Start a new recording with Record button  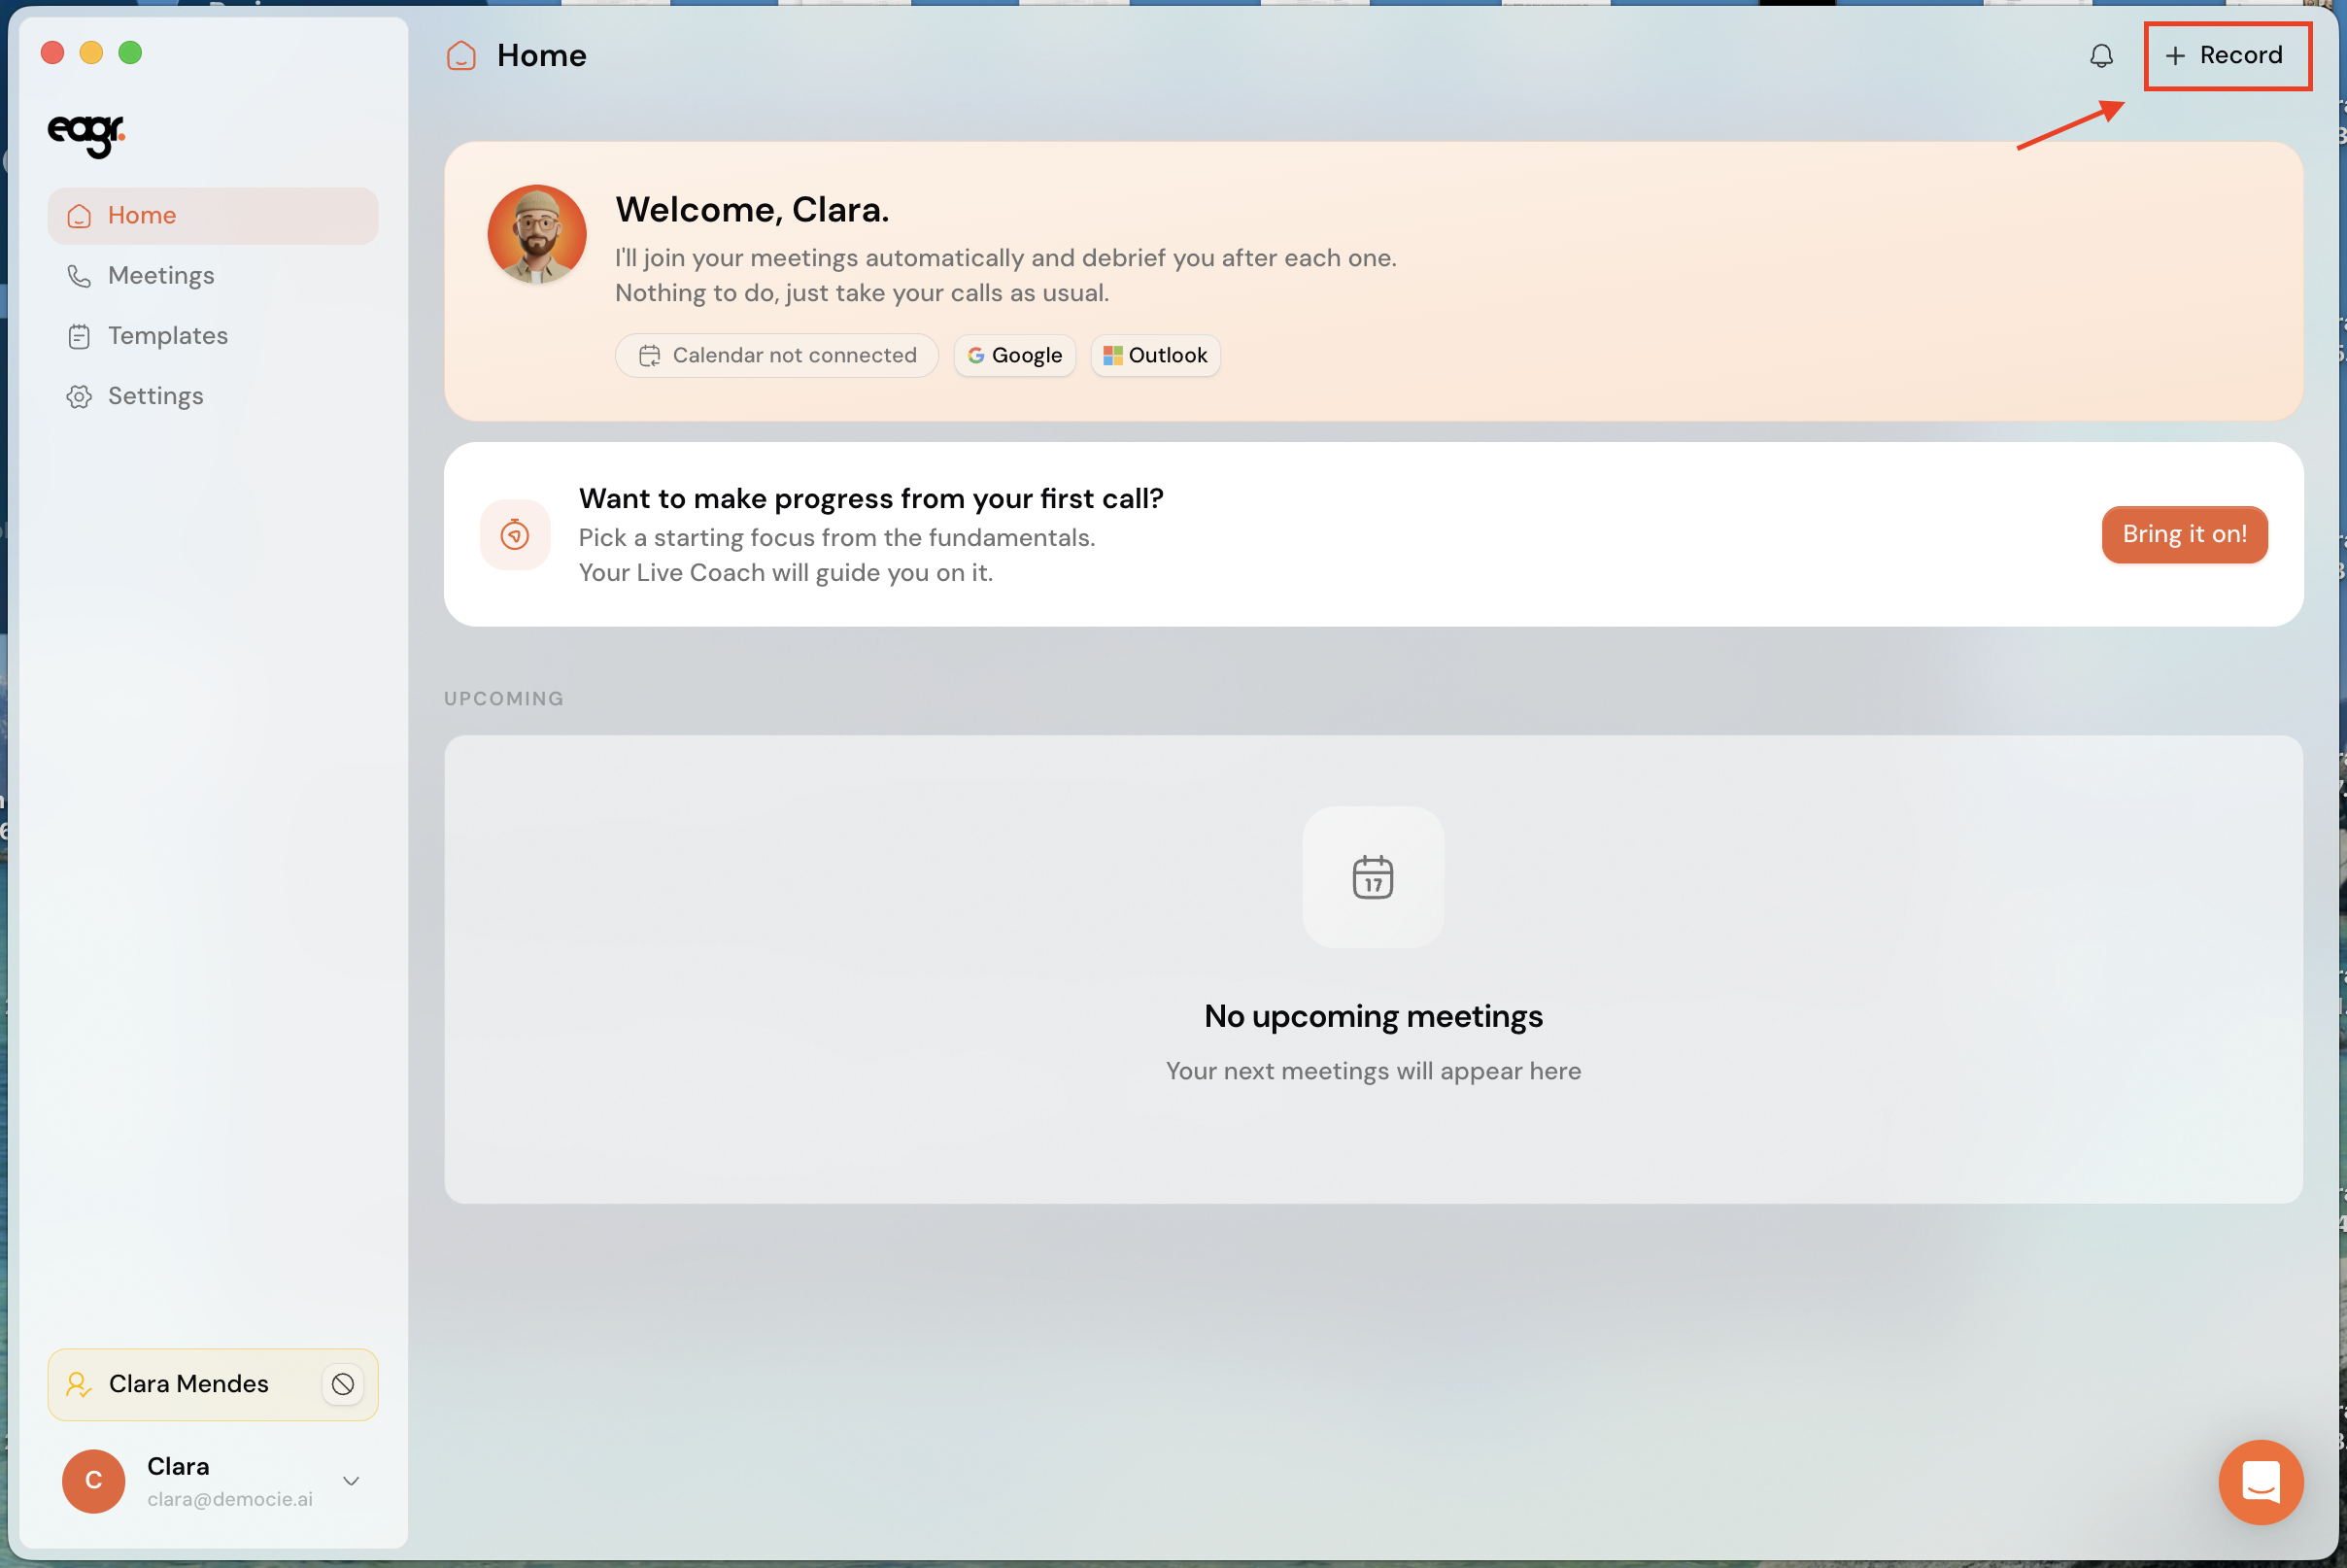pos(2225,56)
